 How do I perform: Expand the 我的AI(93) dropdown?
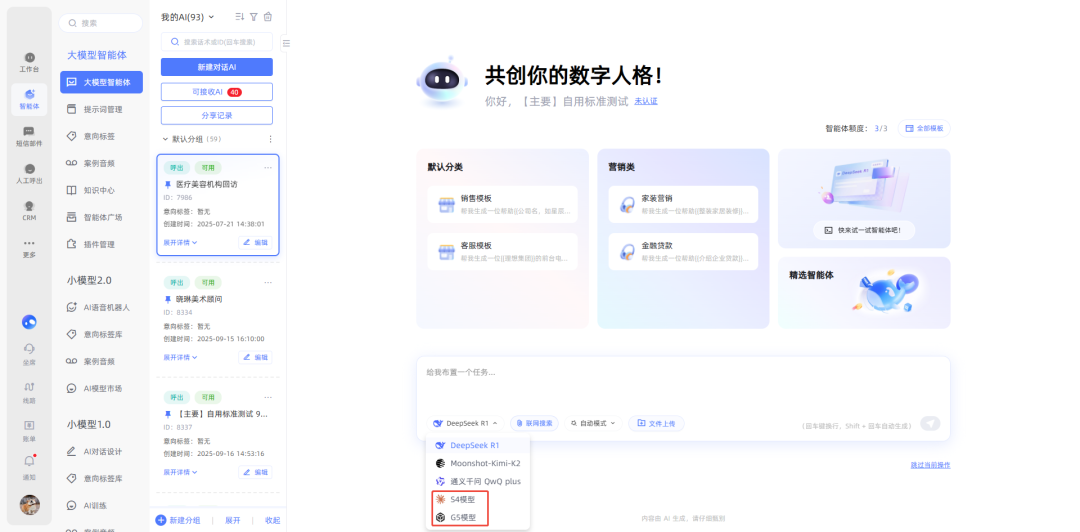[x=188, y=17]
